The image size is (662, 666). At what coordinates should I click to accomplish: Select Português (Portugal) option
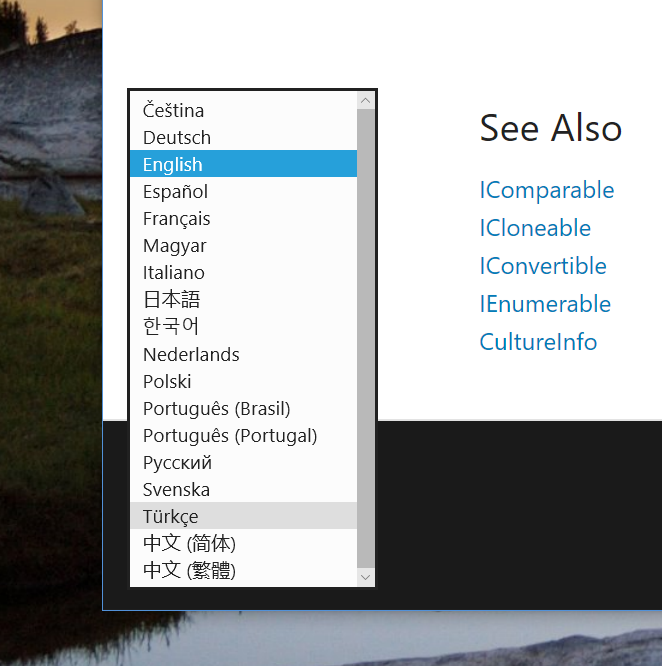(243, 435)
